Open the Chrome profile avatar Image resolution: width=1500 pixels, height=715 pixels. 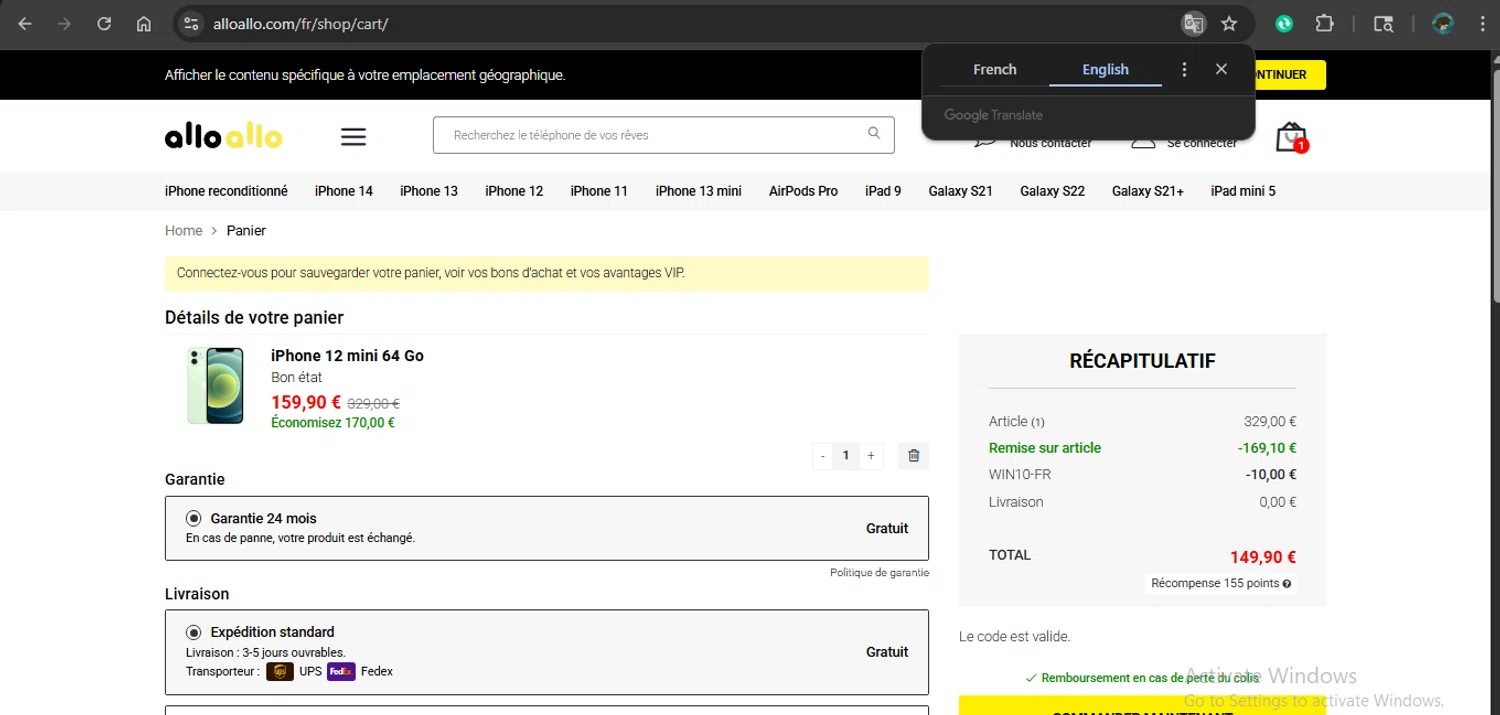pyautogui.click(x=1443, y=24)
